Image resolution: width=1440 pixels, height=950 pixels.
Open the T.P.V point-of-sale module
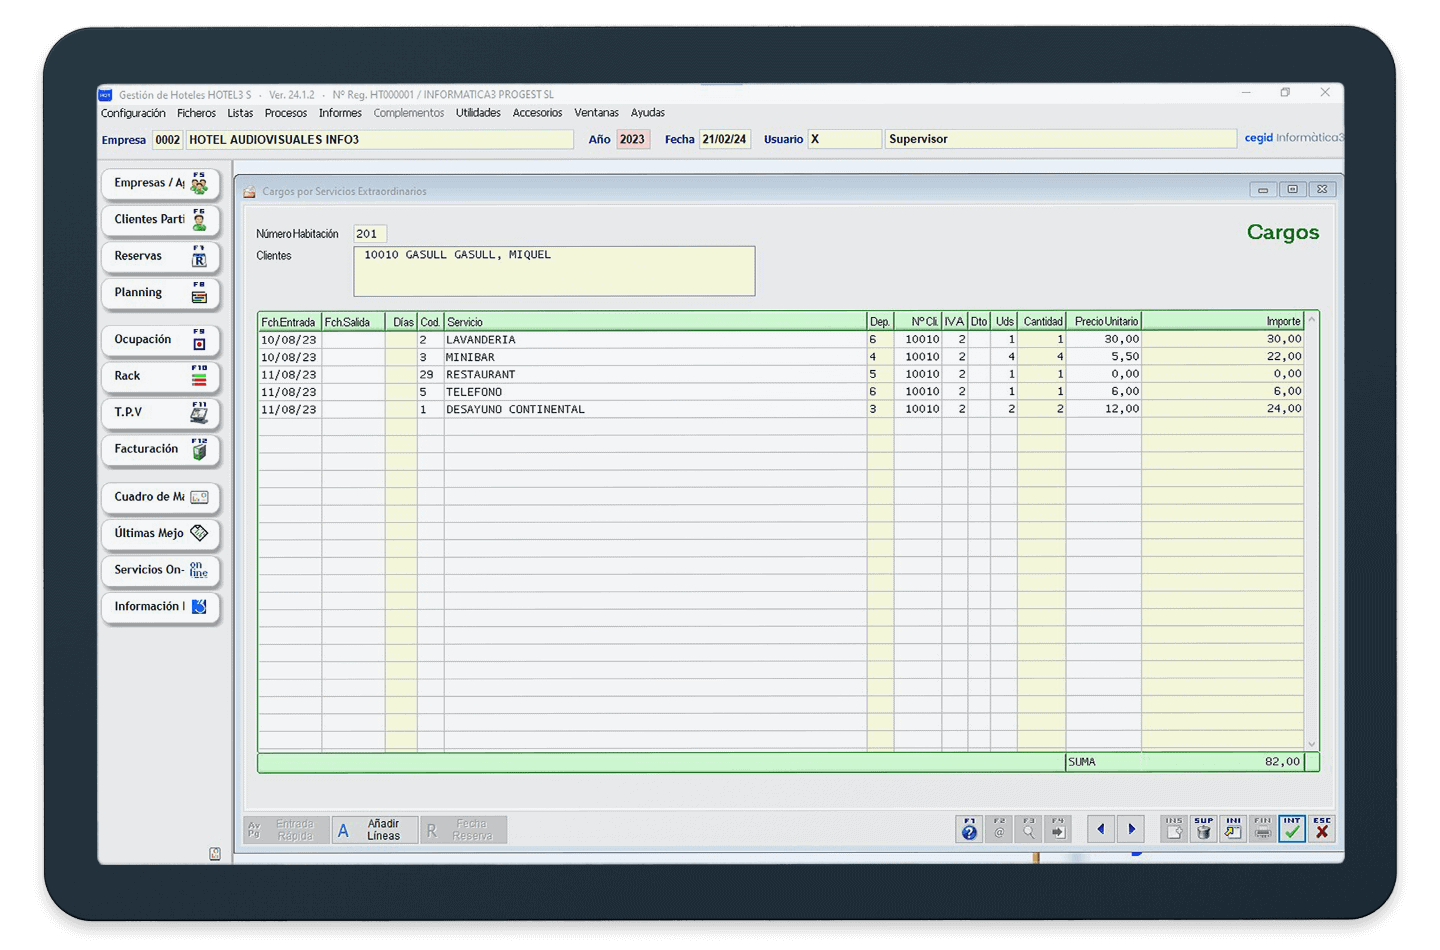pos(160,413)
